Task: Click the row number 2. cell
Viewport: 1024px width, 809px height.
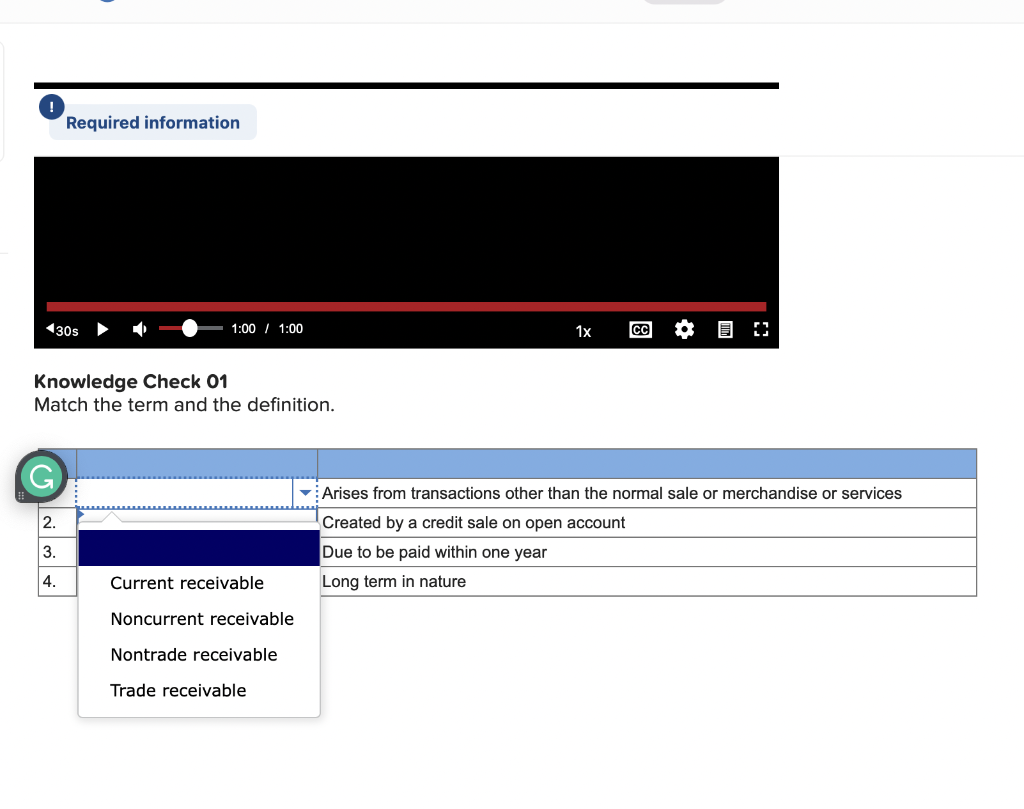Action: pos(57,523)
